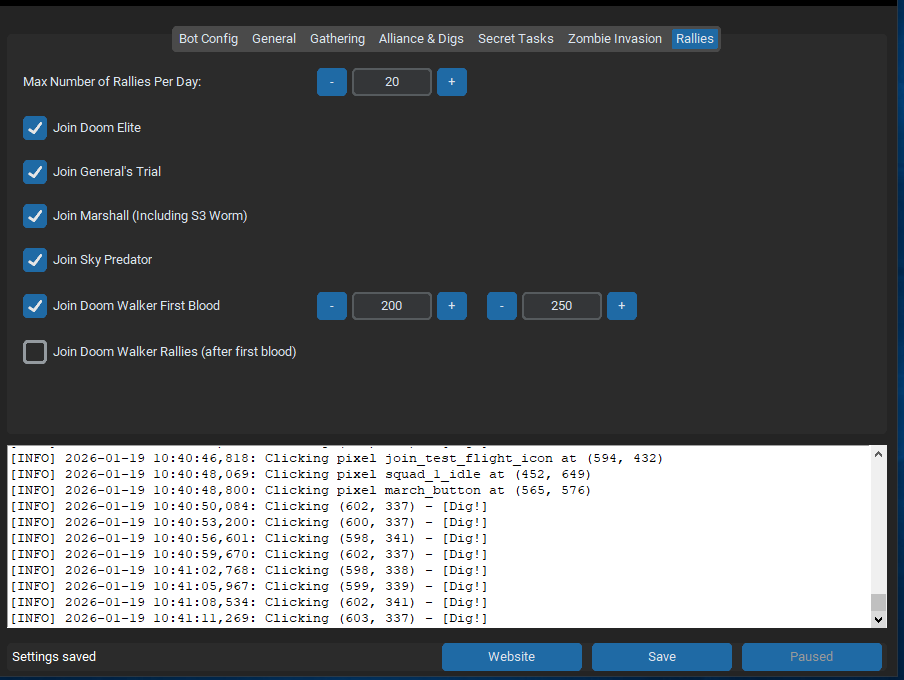Uncheck Join Sky Predator option
The image size is (904, 680).
(35, 260)
